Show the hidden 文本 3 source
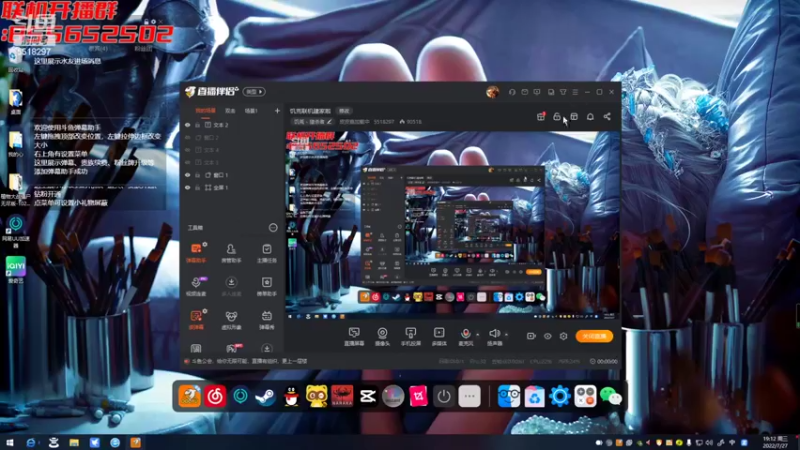This screenshot has height=450, width=800. click(188, 163)
